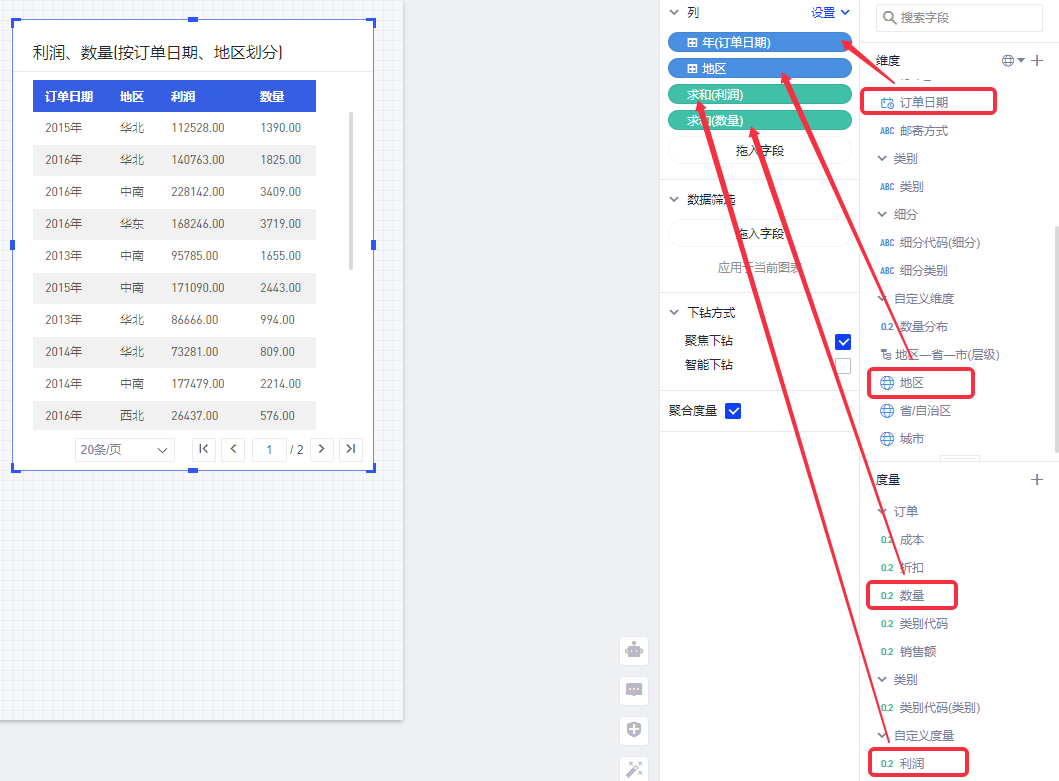Viewport: 1059px width, 781px height.
Task: Click the plus icon beside 维度 header
Action: [1037, 61]
